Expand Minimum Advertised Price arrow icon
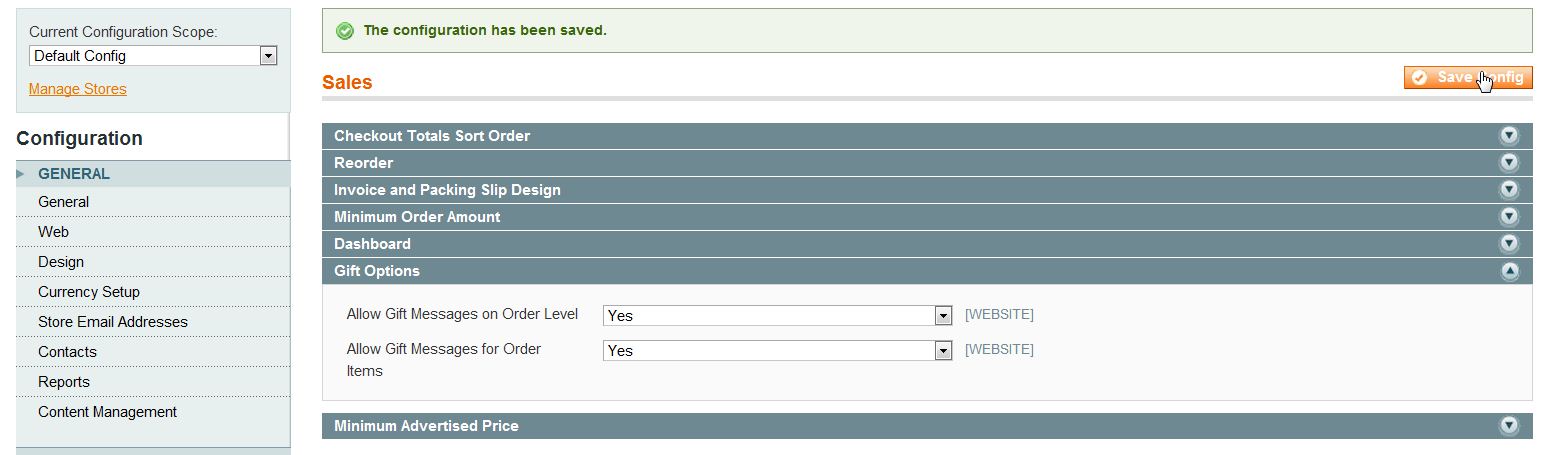The height and width of the screenshot is (455, 1549). pos(1509,426)
